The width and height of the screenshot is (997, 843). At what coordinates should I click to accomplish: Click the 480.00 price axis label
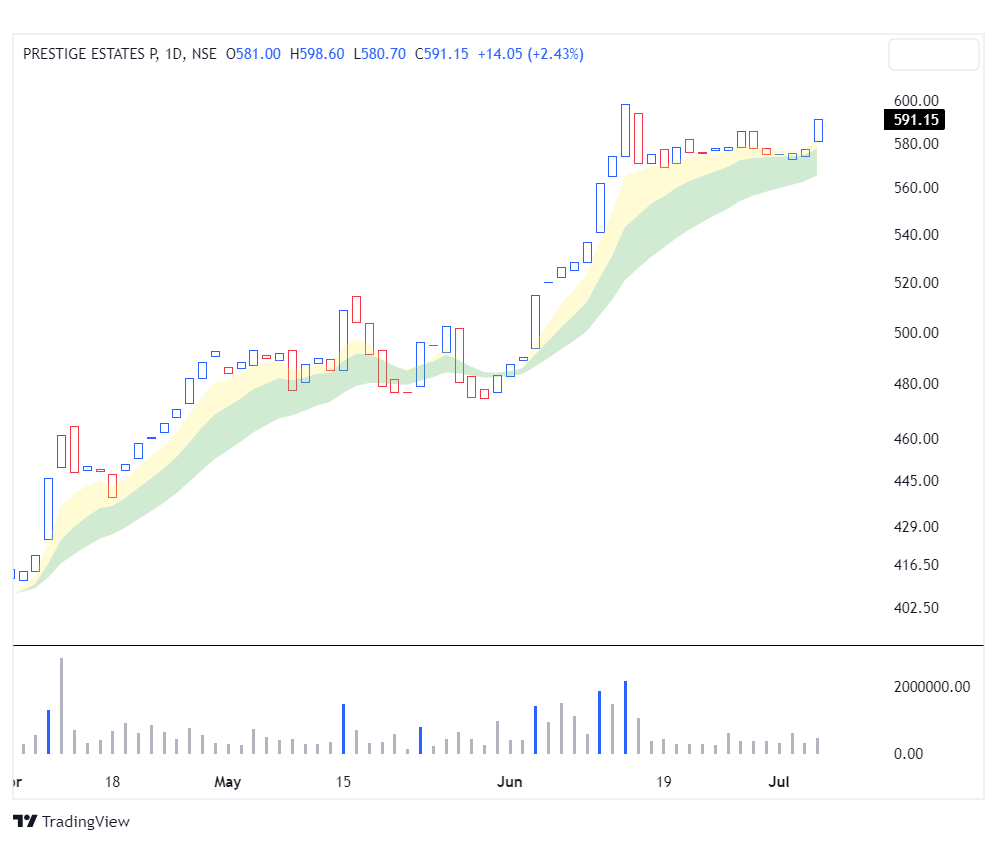pos(916,383)
